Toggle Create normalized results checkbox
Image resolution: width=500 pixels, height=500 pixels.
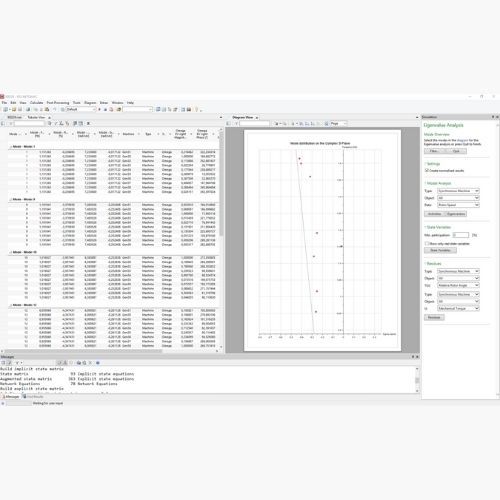[426, 170]
